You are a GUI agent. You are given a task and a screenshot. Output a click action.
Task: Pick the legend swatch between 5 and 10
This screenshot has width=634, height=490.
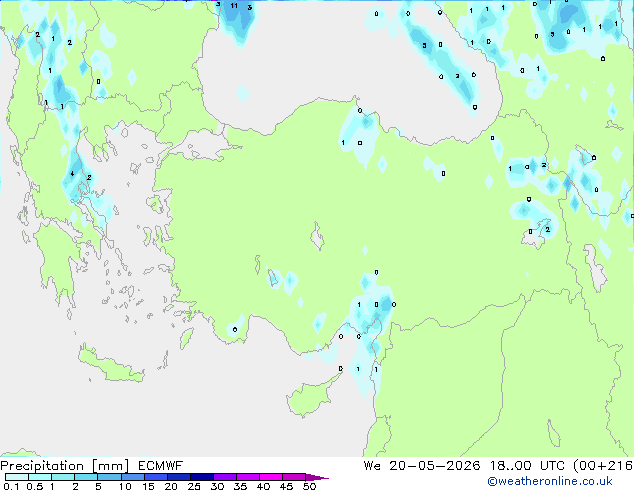coord(109,477)
